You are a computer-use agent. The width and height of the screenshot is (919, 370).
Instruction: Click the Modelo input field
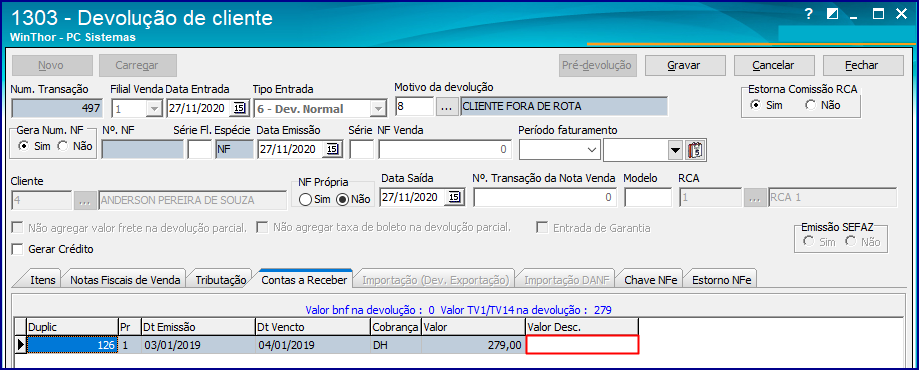pos(648,198)
